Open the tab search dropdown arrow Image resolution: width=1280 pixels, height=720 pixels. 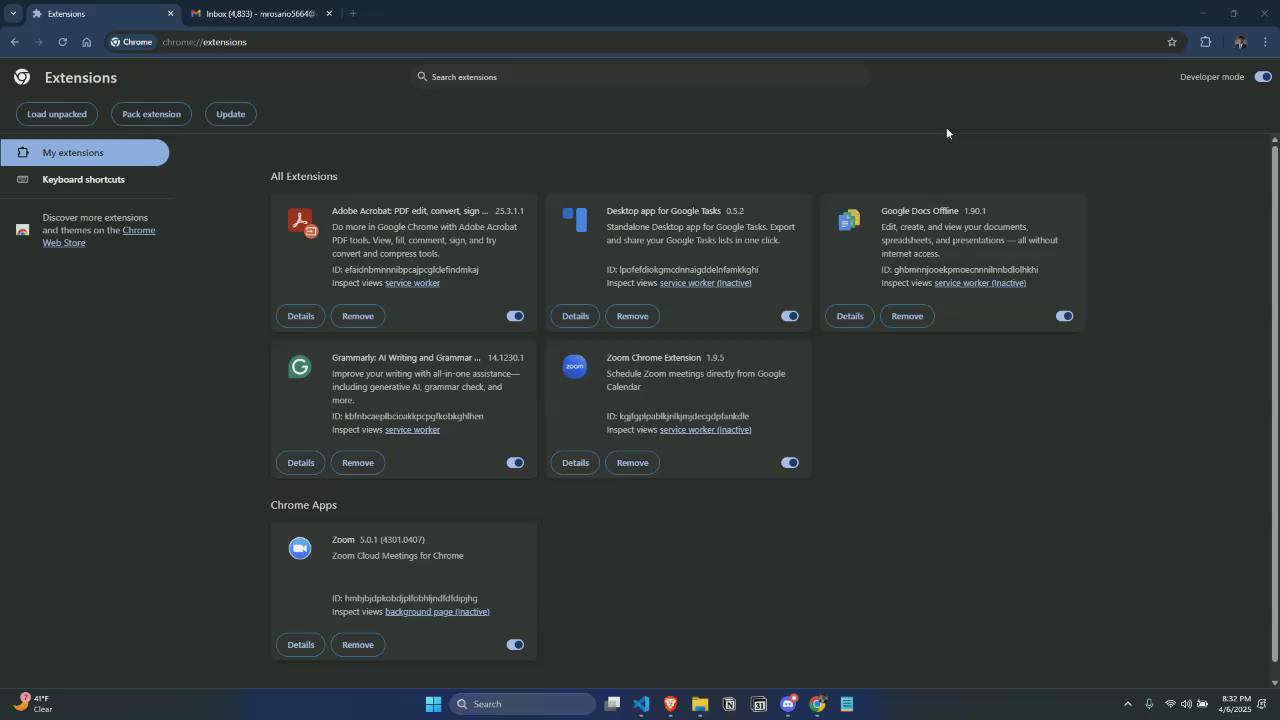pyautogui.click(x=13, y=14)
